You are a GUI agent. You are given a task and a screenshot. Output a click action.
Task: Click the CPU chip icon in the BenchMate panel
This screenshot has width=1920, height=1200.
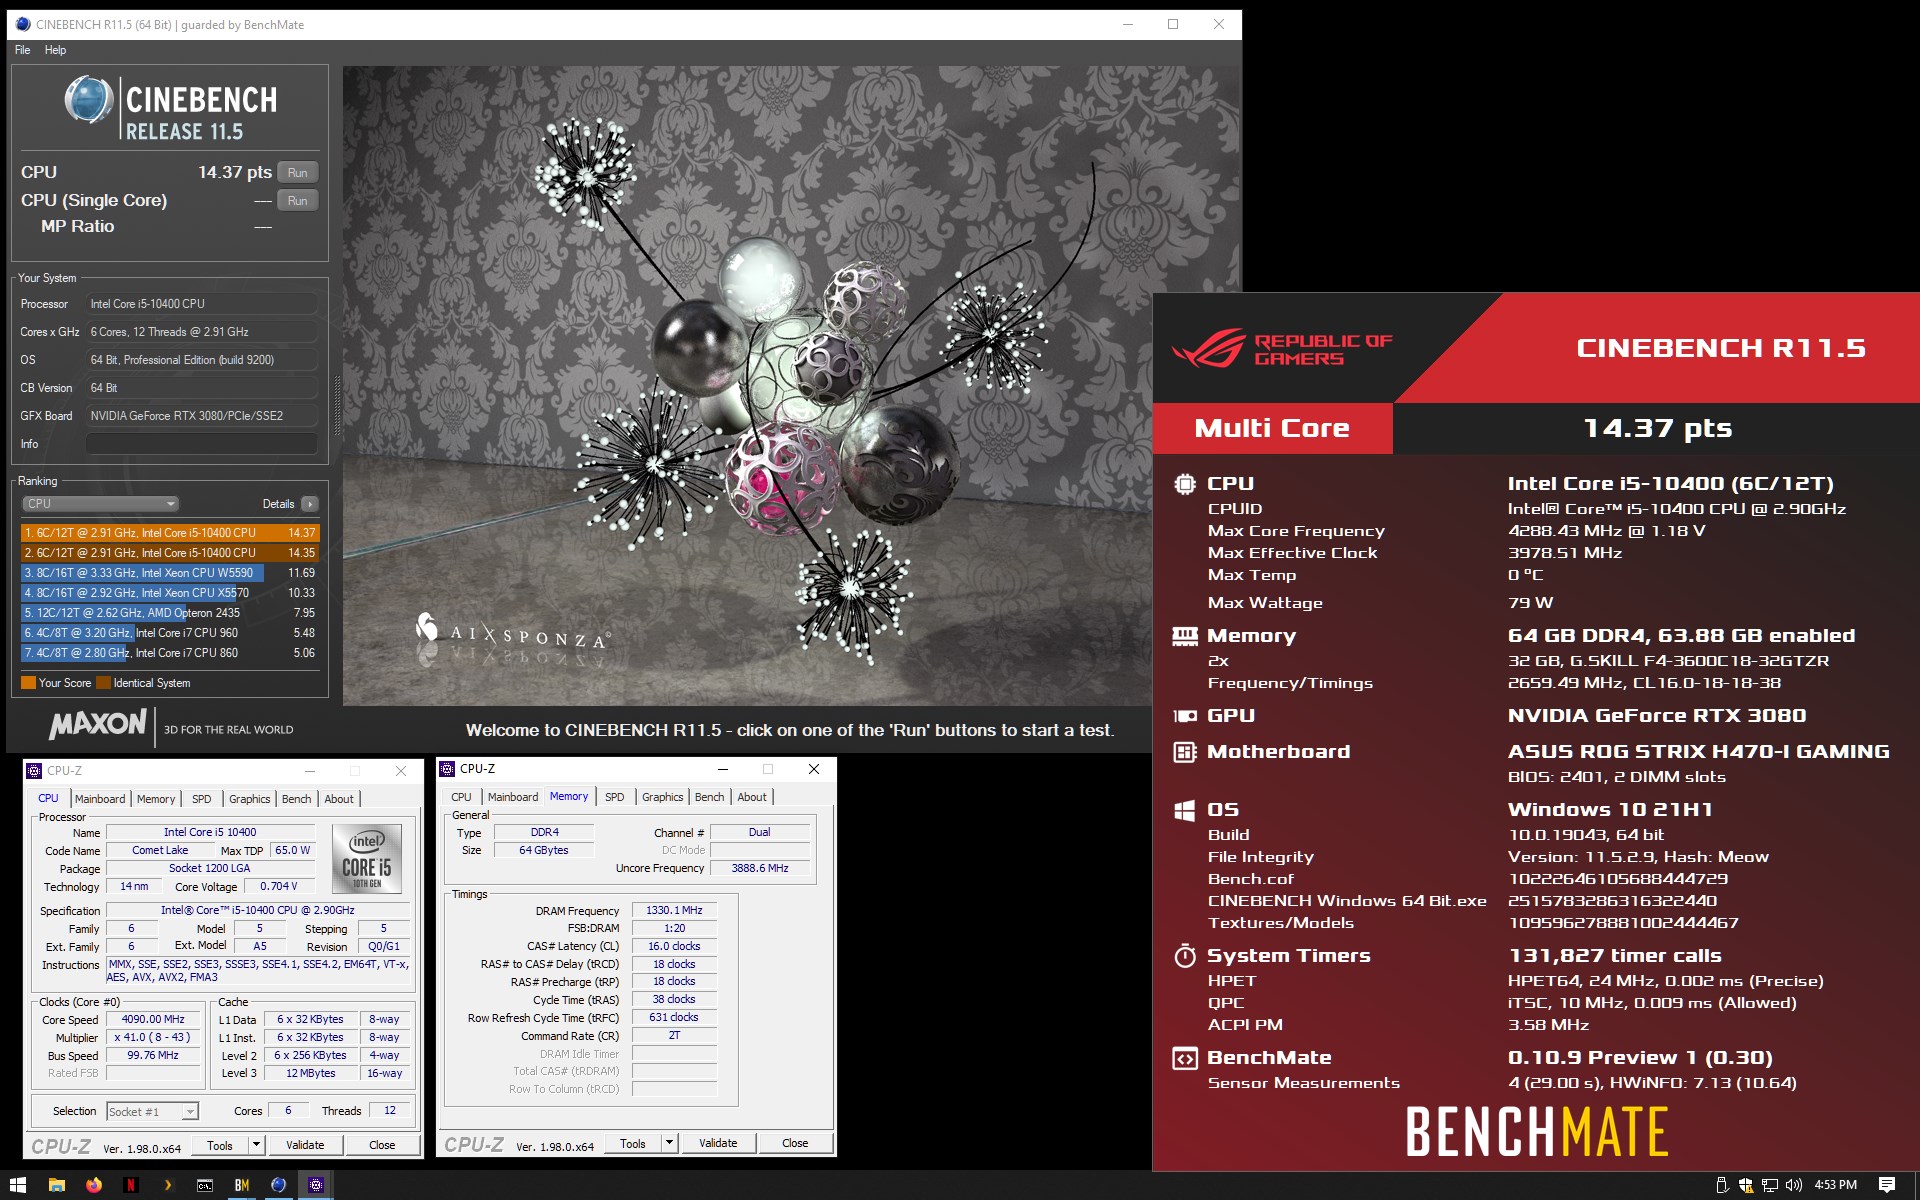pos(1185,484)
